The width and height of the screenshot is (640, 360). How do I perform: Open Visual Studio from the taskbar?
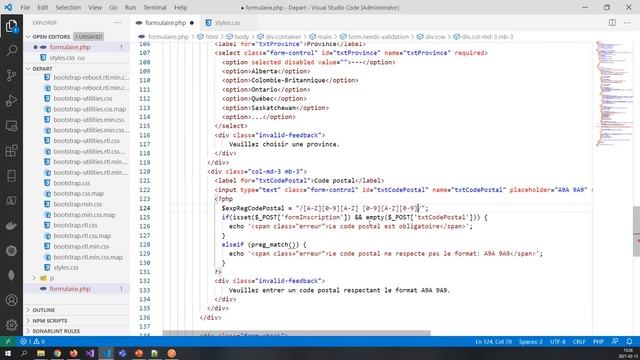tap(90, 353)
